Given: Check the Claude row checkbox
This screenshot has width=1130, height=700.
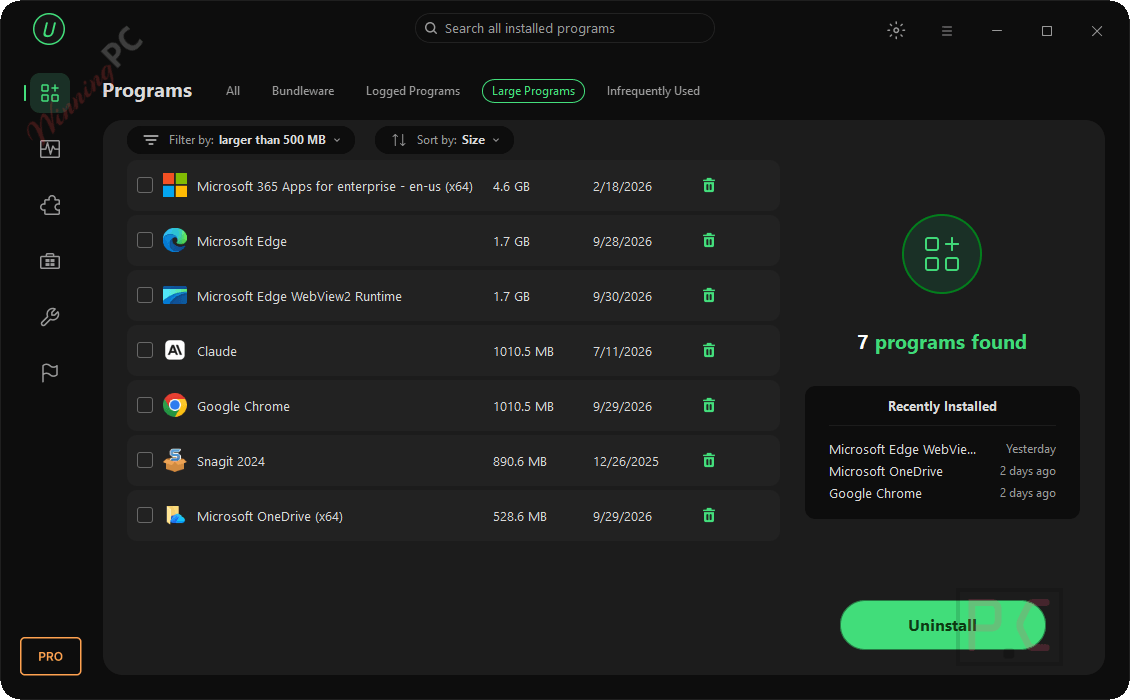Looking at the screenshot, I should click(x=145, y=350).
